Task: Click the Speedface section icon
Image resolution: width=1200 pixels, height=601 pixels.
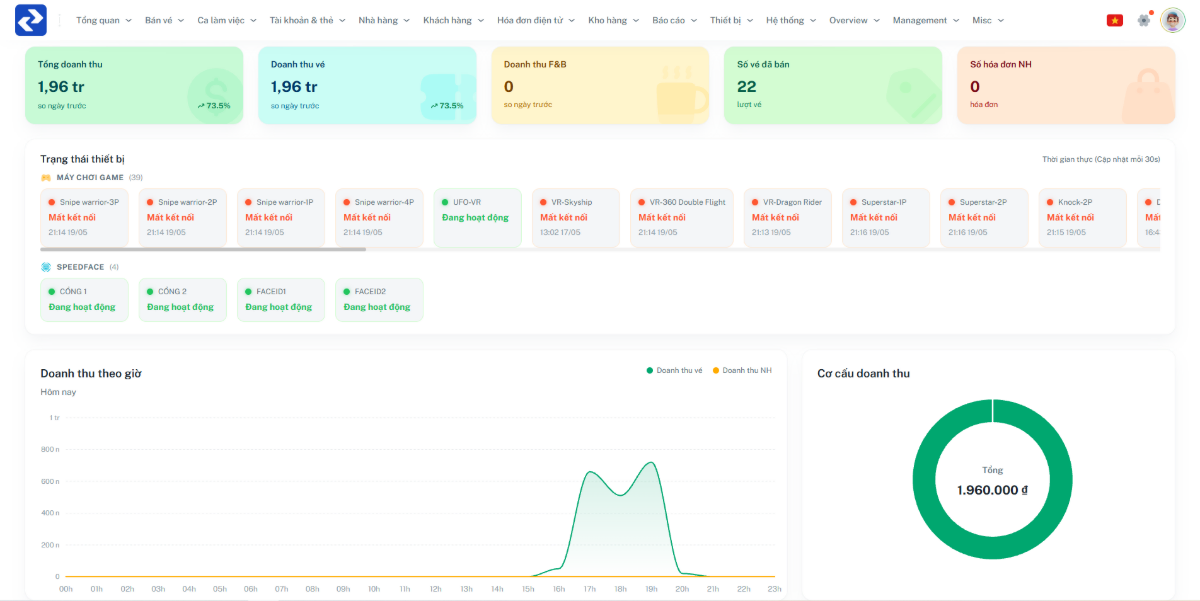Action: [x=45, y=267]
